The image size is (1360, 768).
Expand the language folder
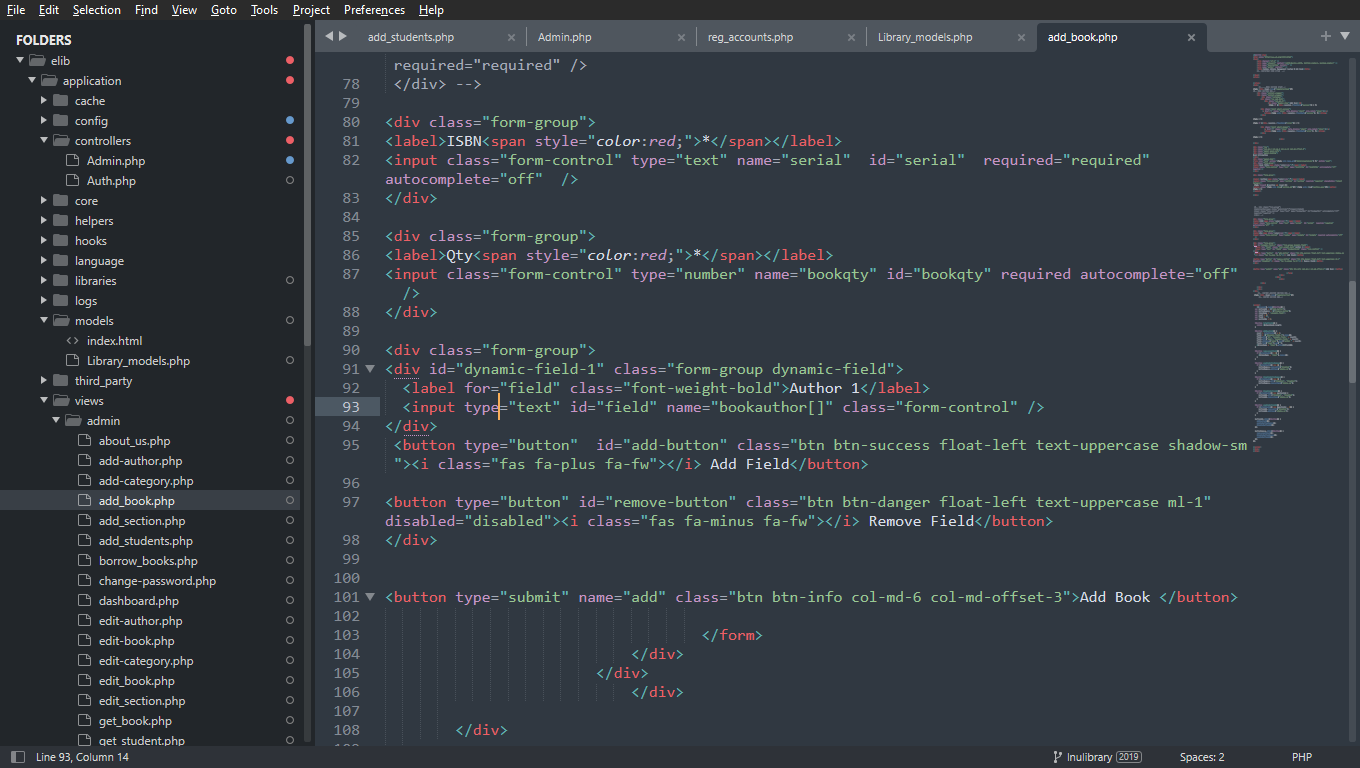pos(44,260)
